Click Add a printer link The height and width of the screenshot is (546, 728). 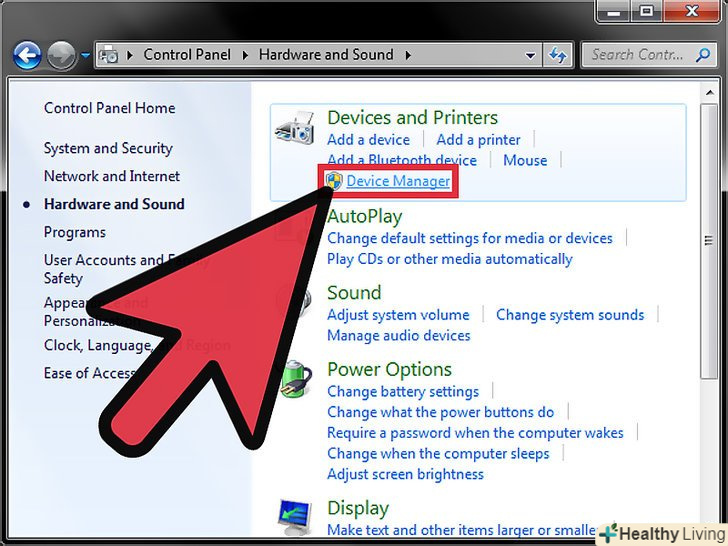pyautogui.click(x=478, y=140)
